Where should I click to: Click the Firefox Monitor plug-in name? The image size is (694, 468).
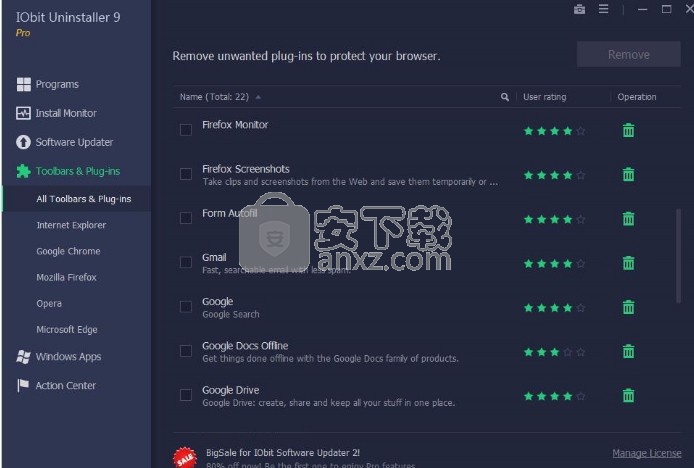pyautogui.click(x=235, y=125)
